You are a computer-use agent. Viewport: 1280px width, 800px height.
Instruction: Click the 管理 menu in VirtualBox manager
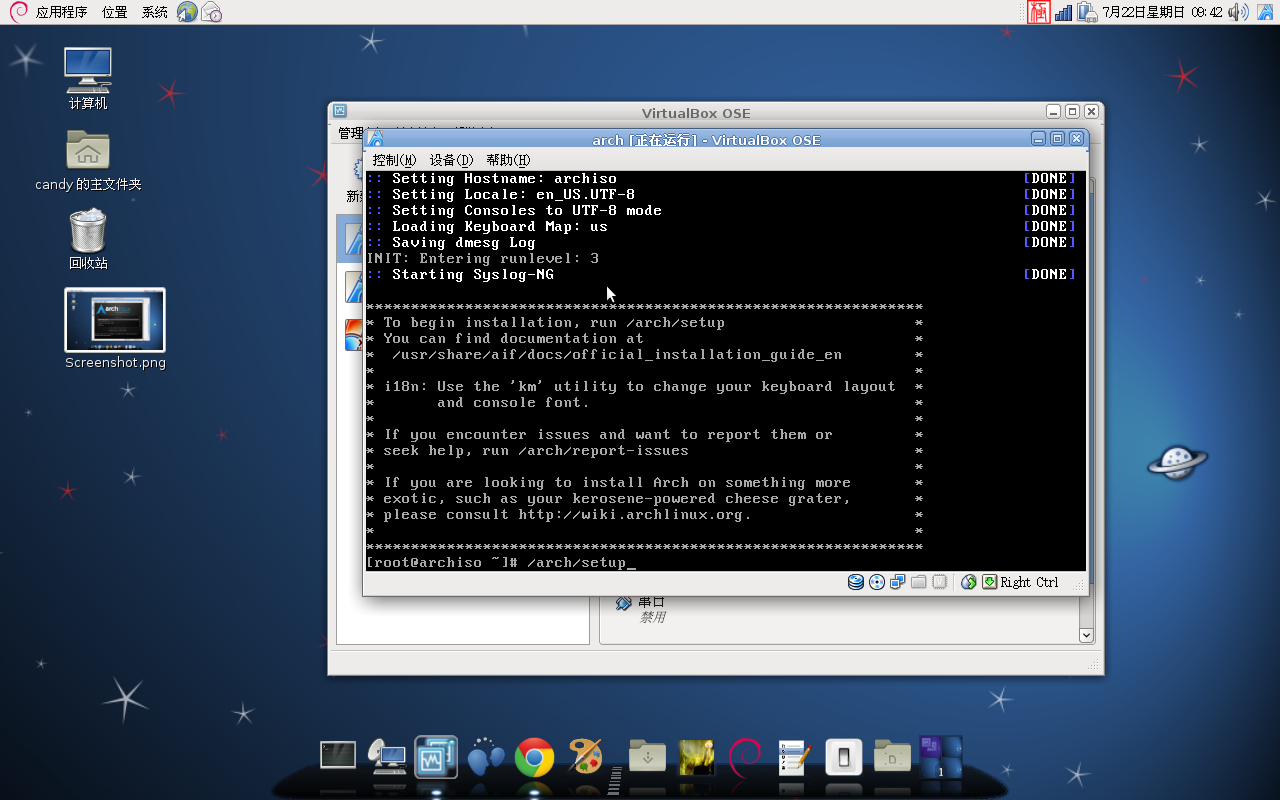point(350,132)
